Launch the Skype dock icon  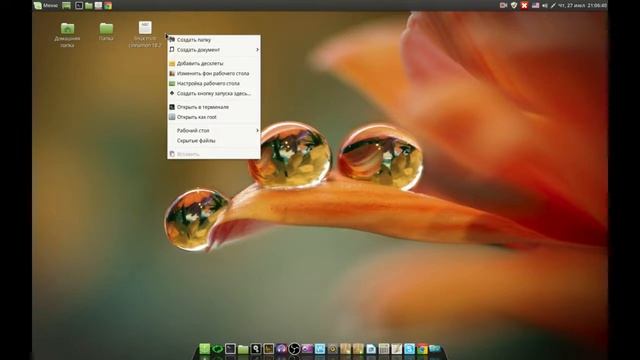pos(409,349)
